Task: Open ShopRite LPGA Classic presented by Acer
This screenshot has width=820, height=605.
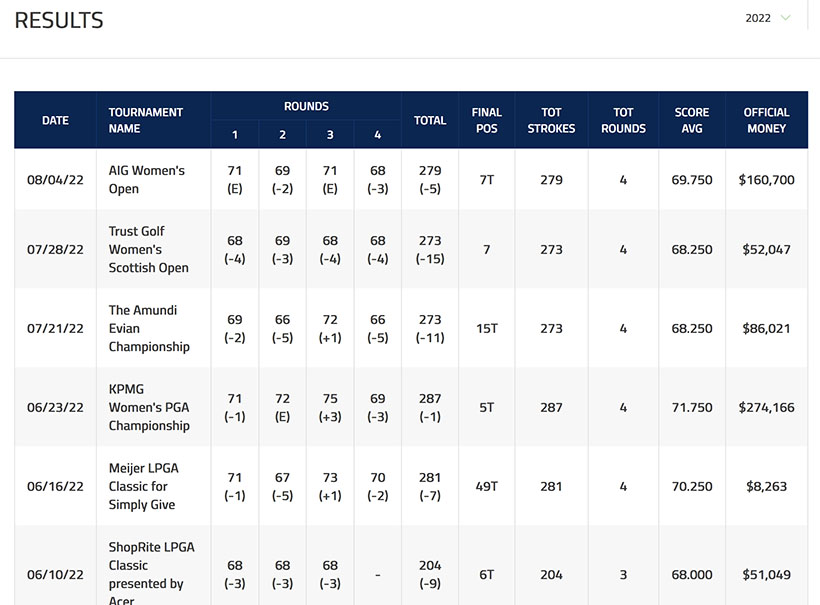Action: (151, 574)
